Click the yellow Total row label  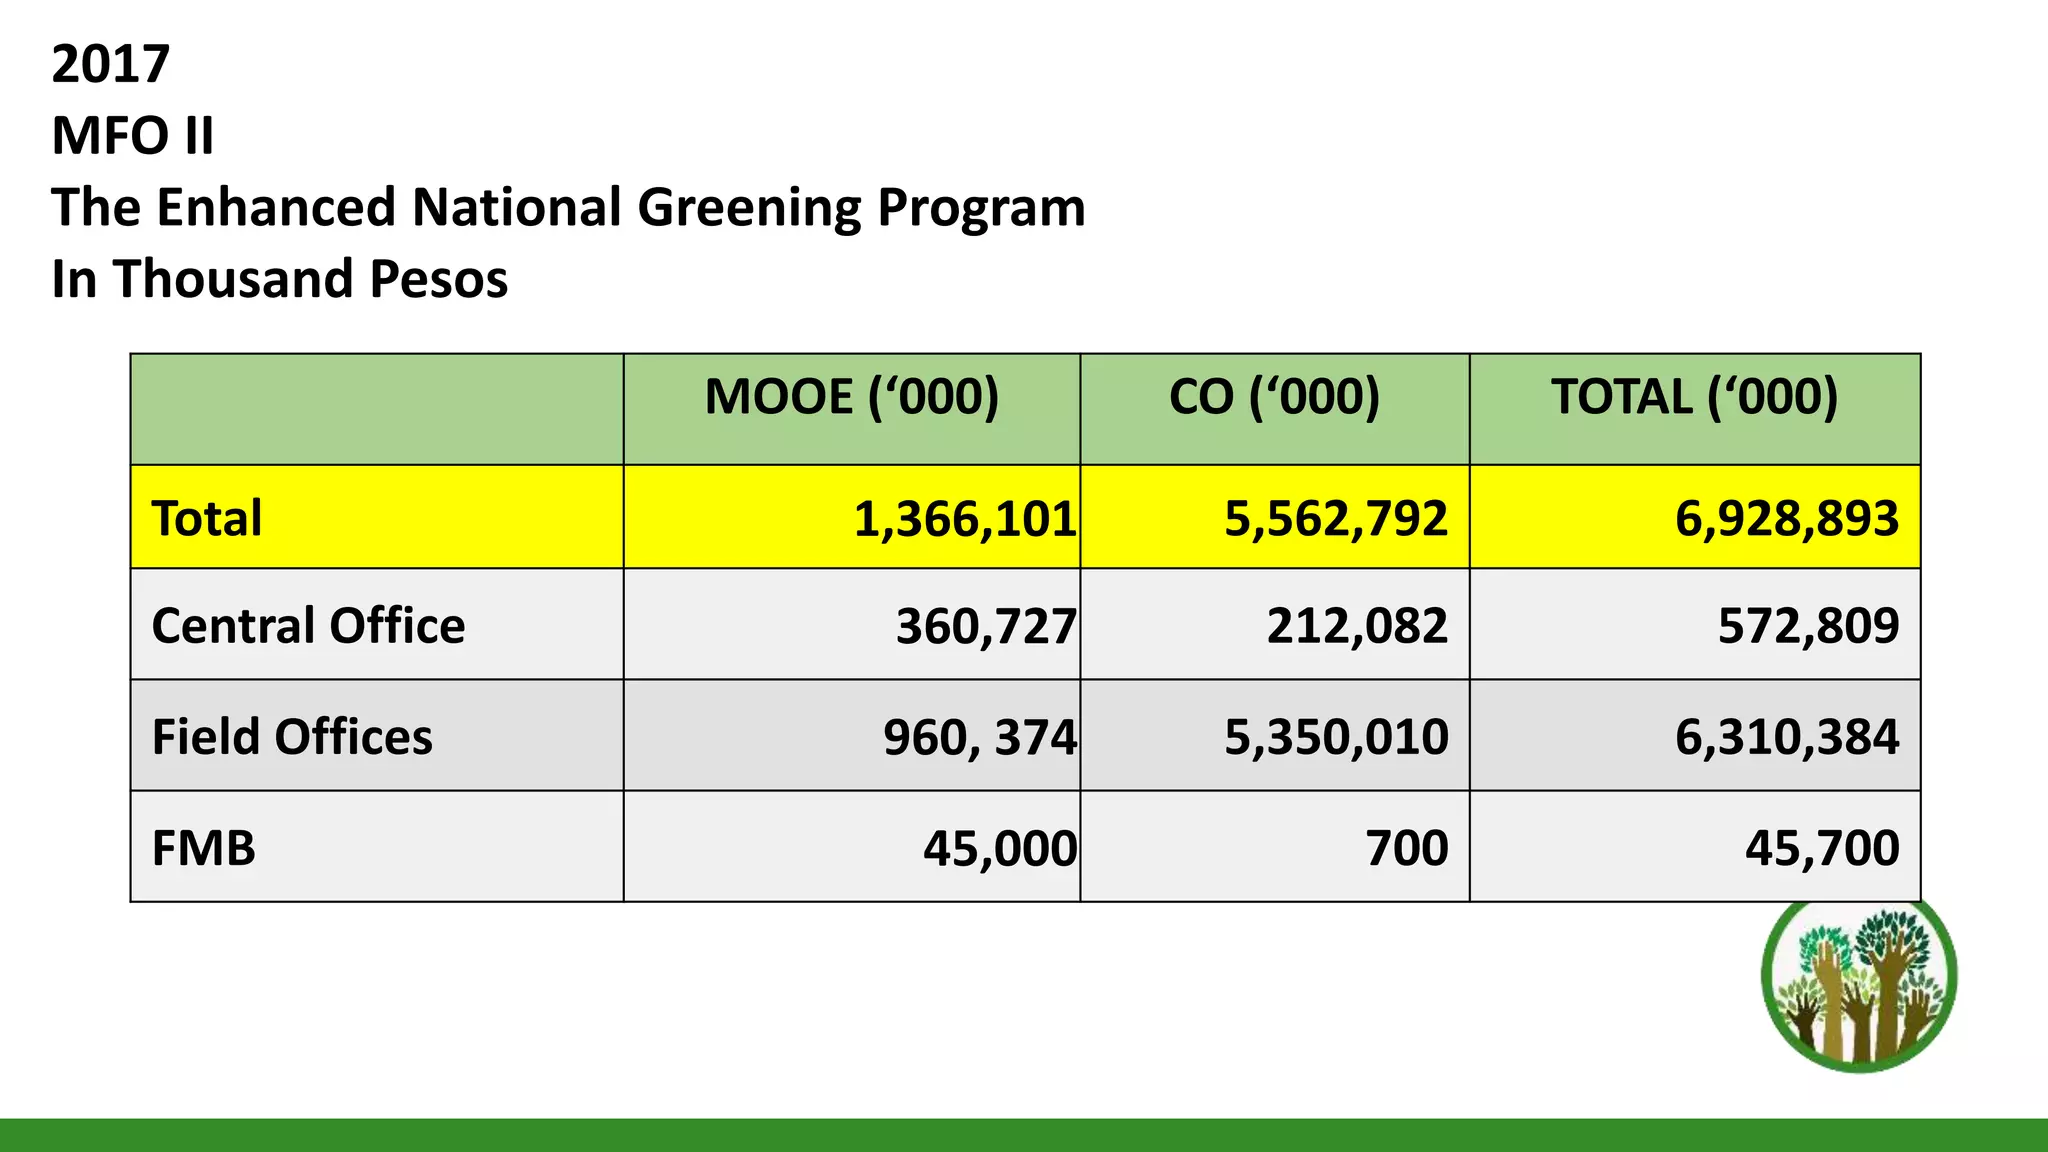pyautogui.click(x=207, y=518)
